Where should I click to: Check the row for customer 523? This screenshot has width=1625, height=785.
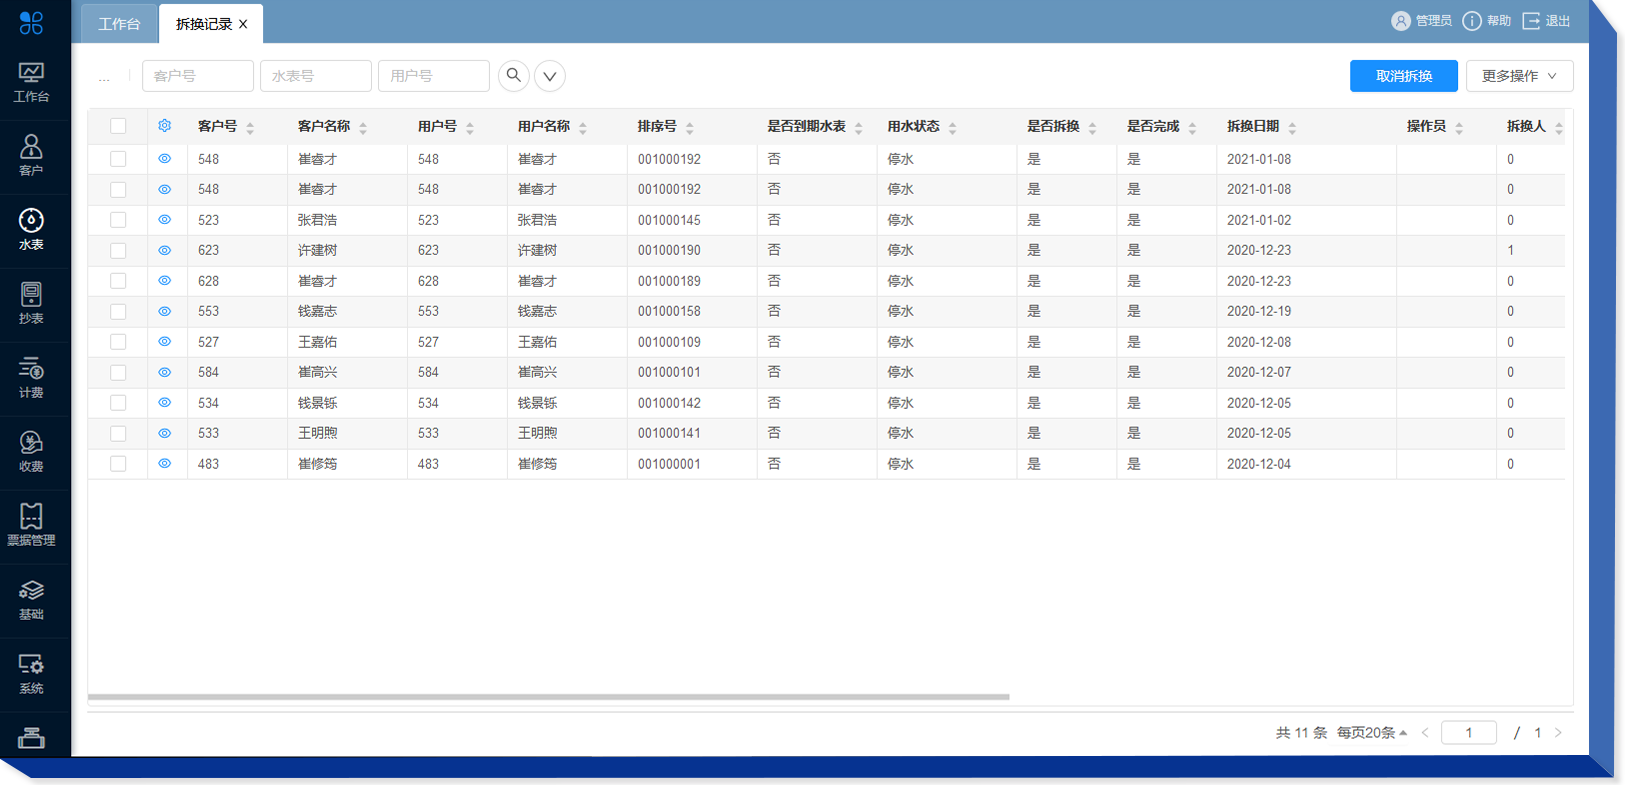click(118, 220)
